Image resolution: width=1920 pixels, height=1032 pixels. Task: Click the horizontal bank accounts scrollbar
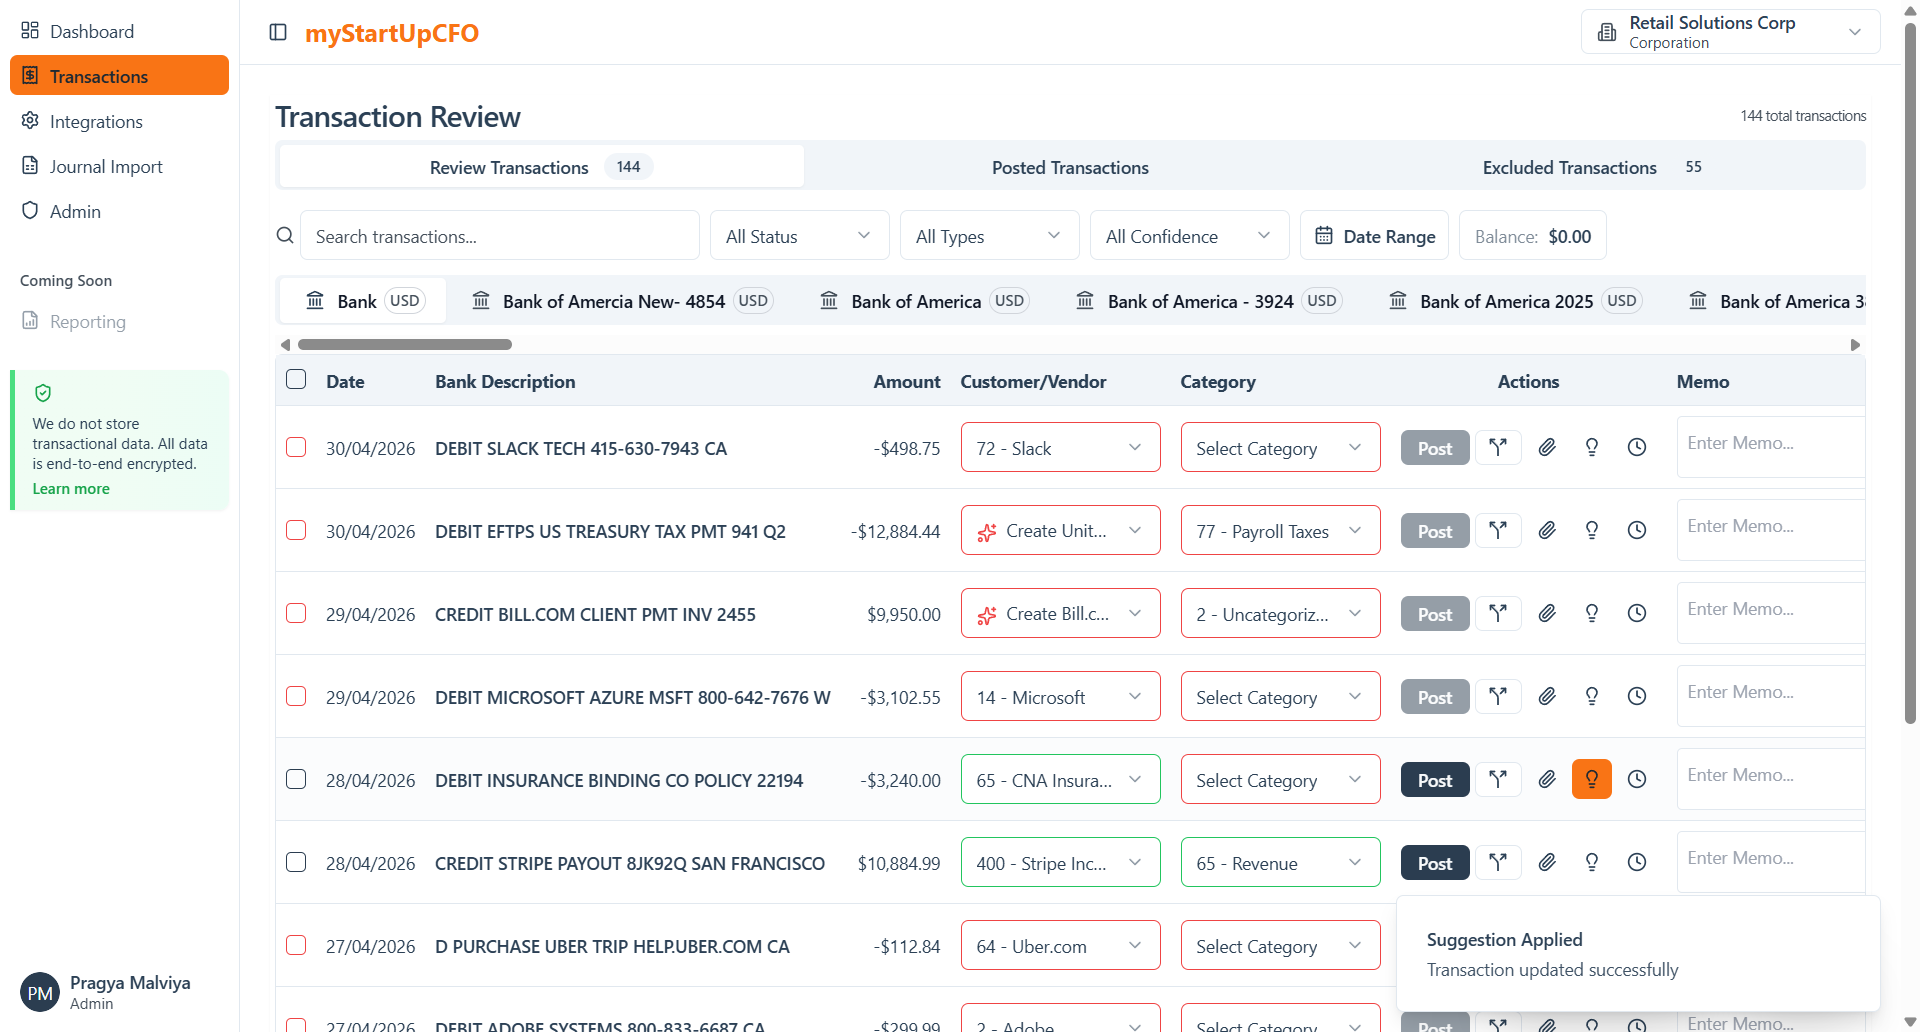click(405, 345)
